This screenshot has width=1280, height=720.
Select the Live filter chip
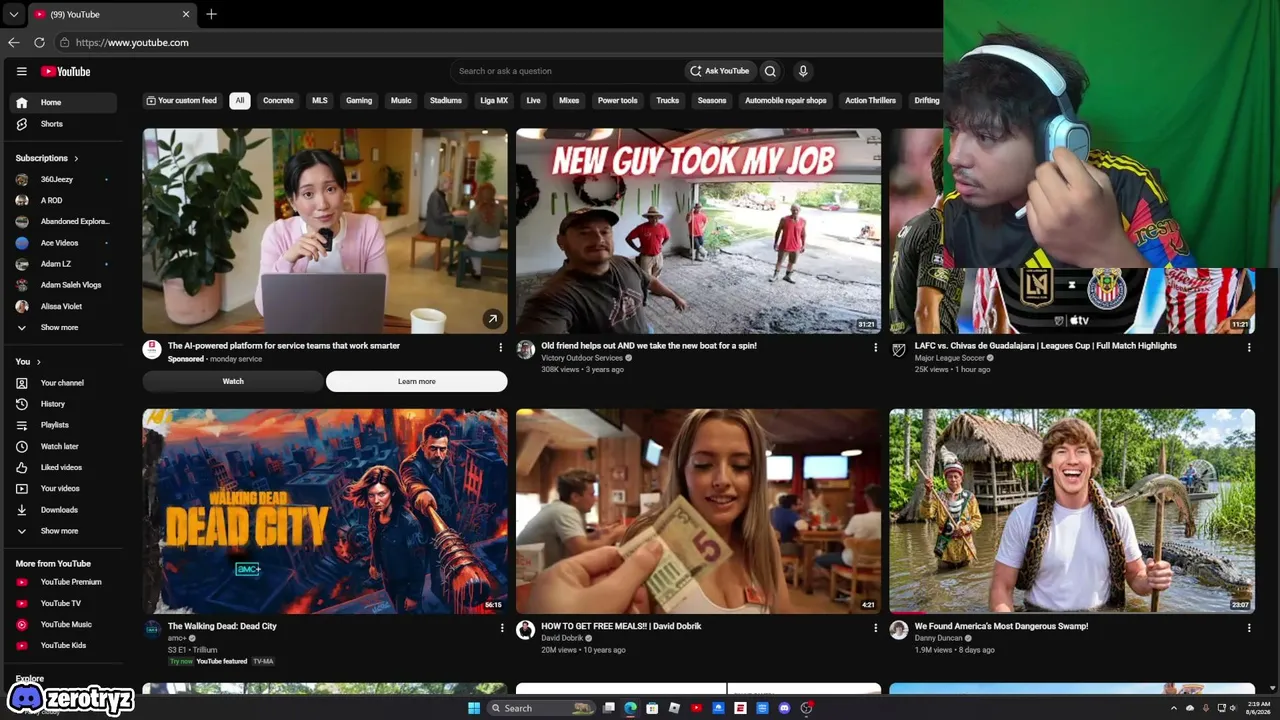[533, 101]
